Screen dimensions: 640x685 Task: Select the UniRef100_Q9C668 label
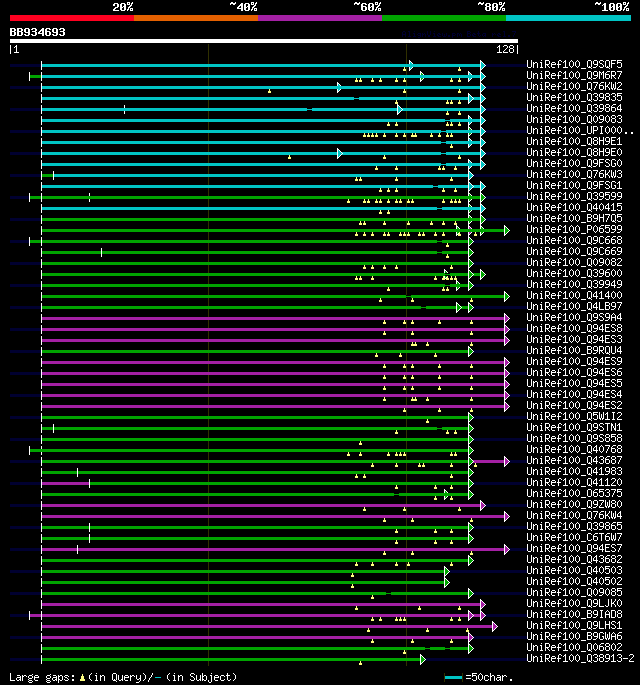pyautogui.click(x=574, y=240)
